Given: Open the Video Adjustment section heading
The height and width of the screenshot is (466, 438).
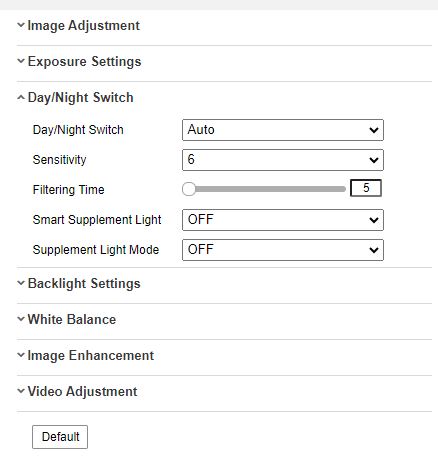Looking at the screenshot, I should (x=82, y=392).
